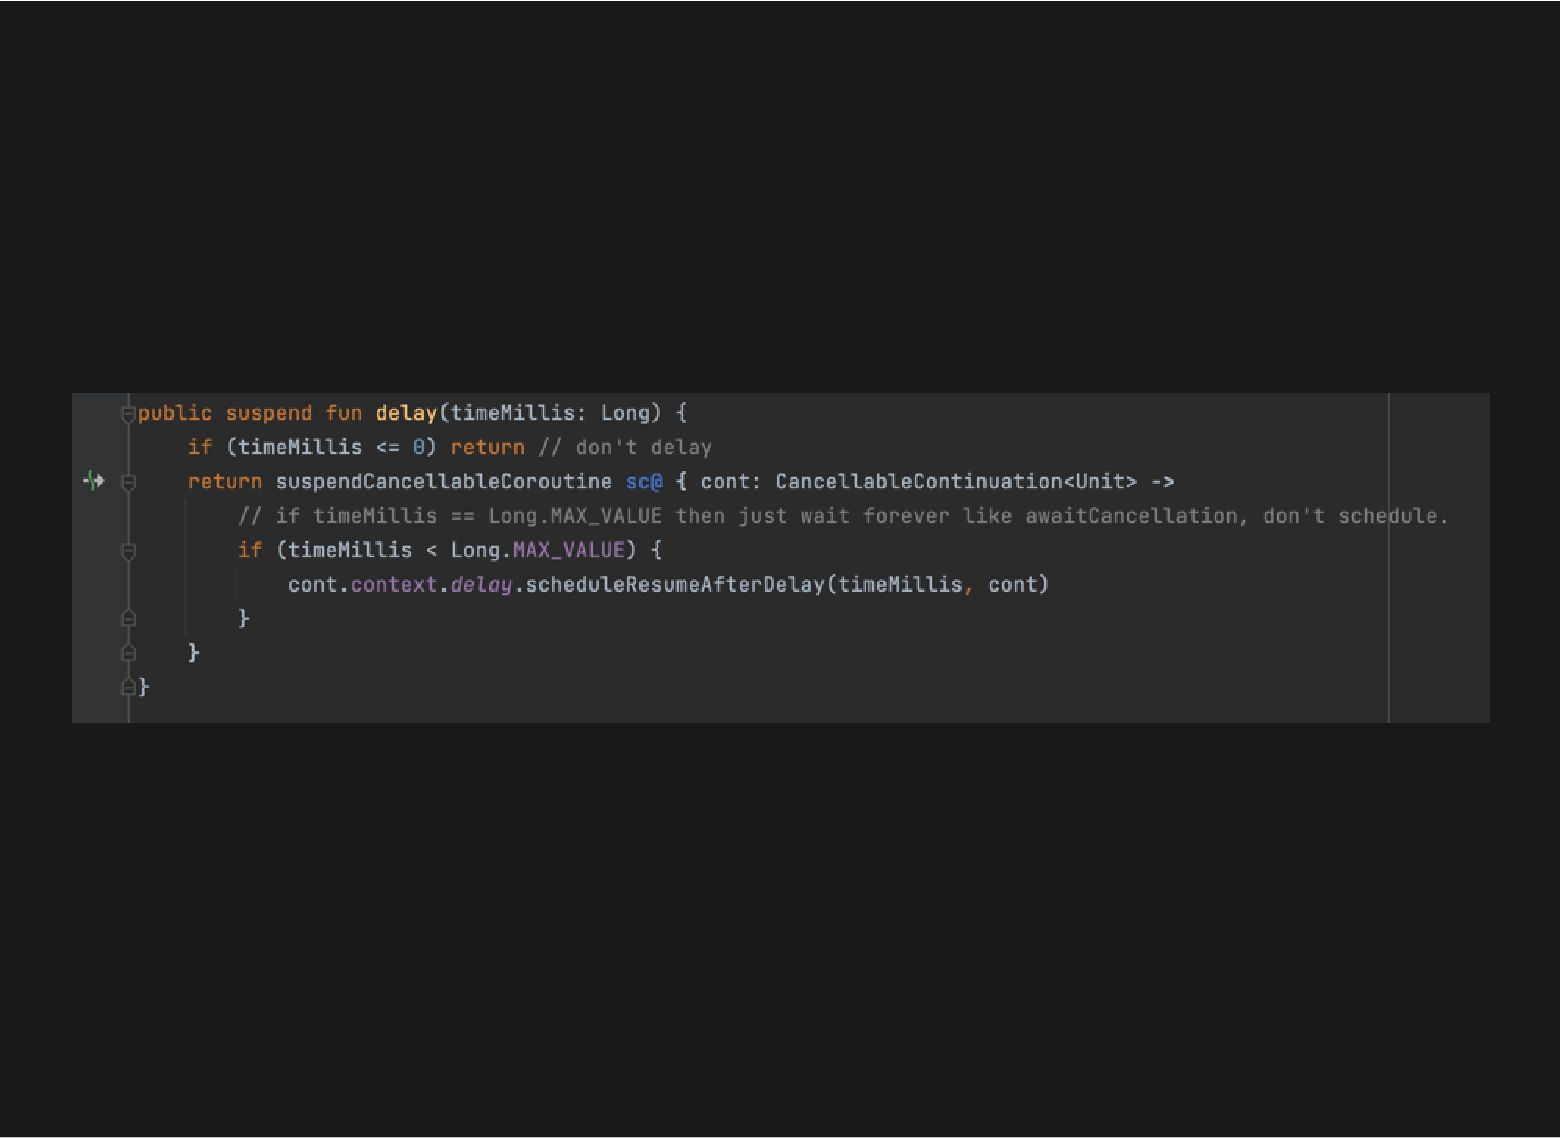
Task: Click the purple 'context' property
Action: (394, 584)
